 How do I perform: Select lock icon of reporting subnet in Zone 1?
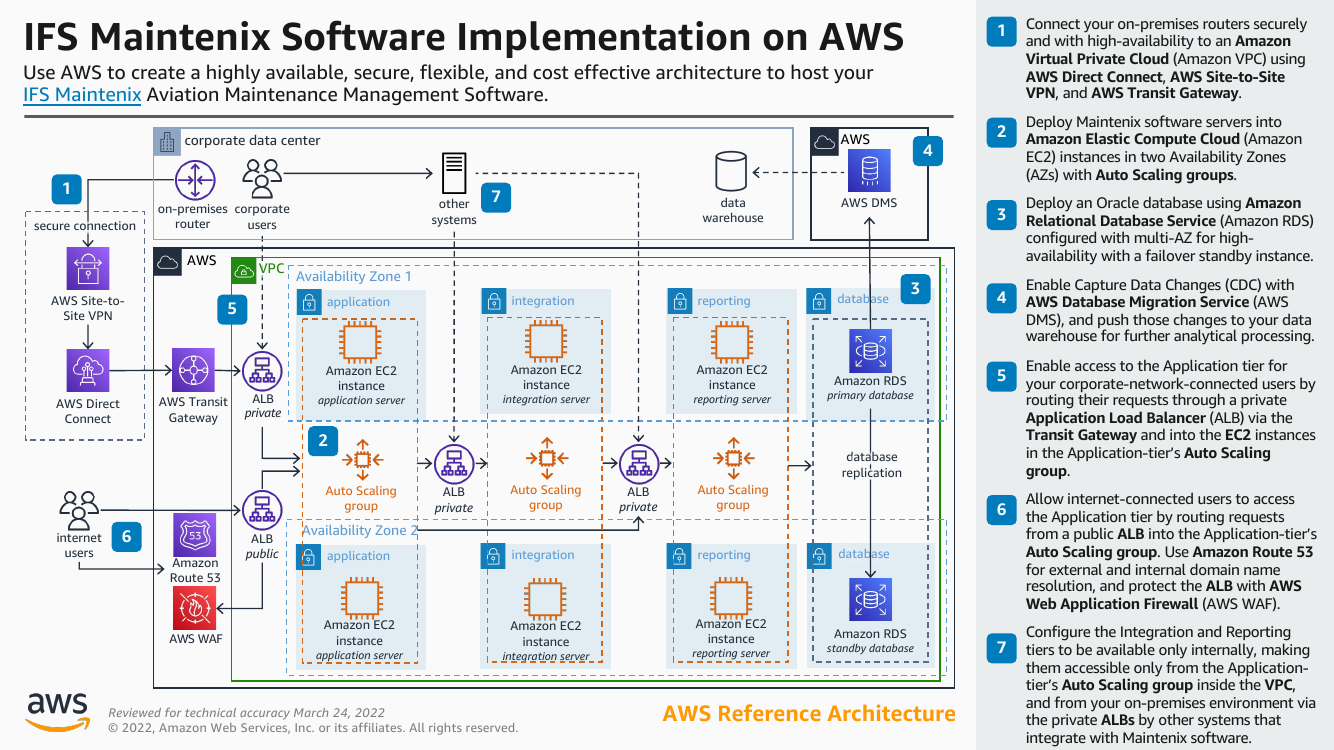680,301
